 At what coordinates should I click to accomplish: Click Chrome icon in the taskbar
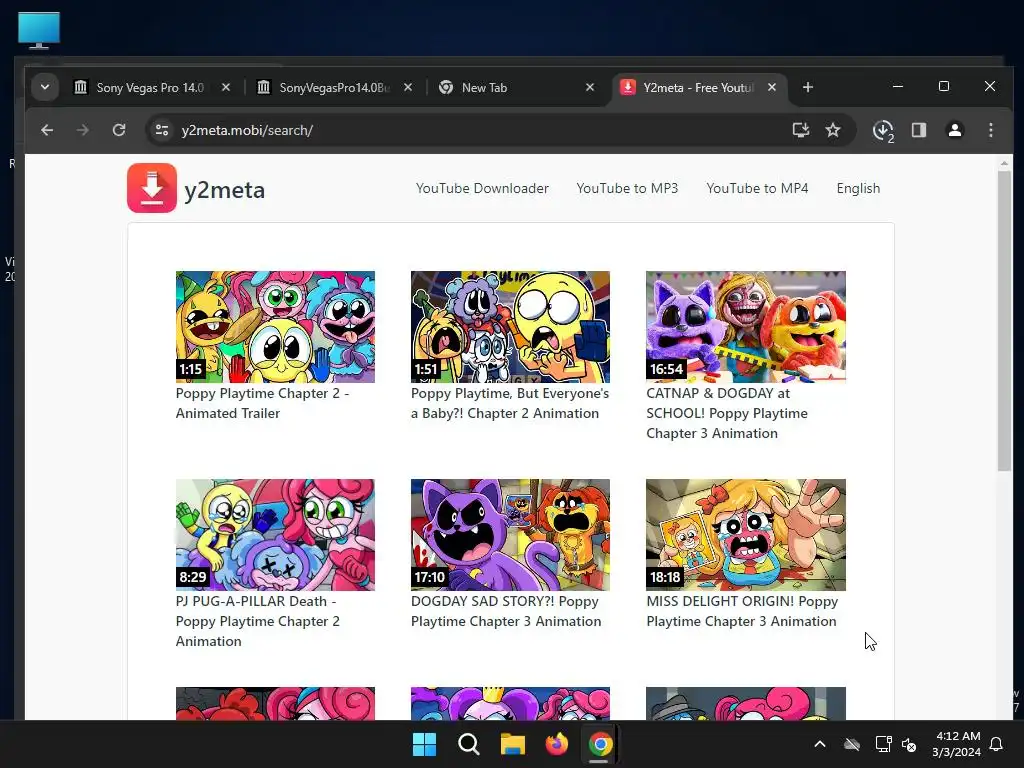tap(600, 744)
